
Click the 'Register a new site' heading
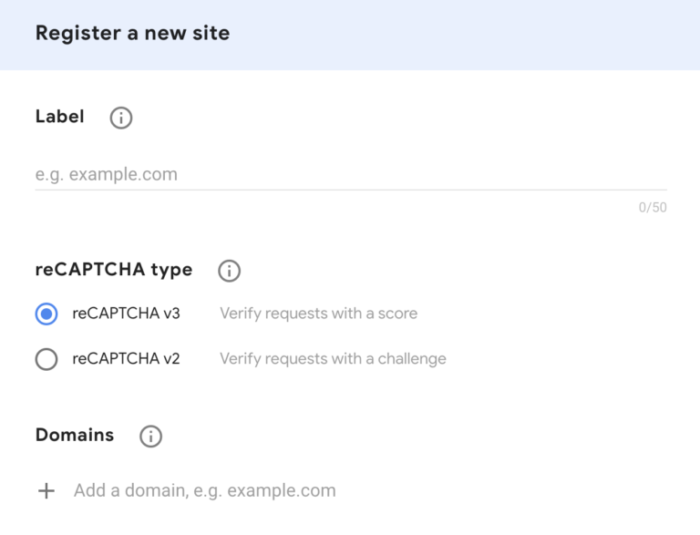click(132, 33)
